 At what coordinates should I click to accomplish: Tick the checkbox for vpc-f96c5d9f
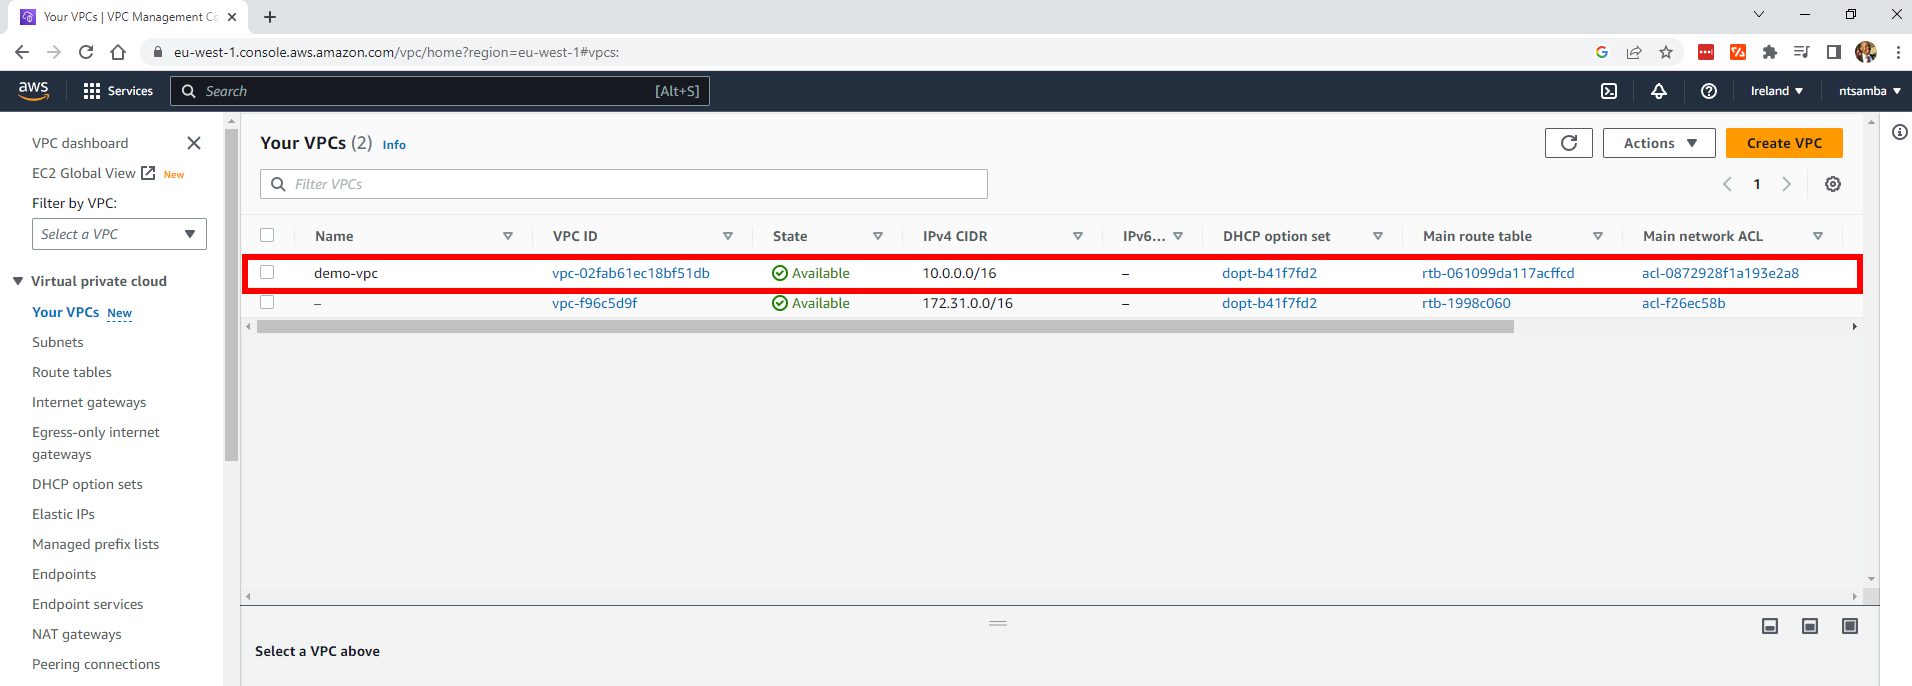[x=267, y=302]
